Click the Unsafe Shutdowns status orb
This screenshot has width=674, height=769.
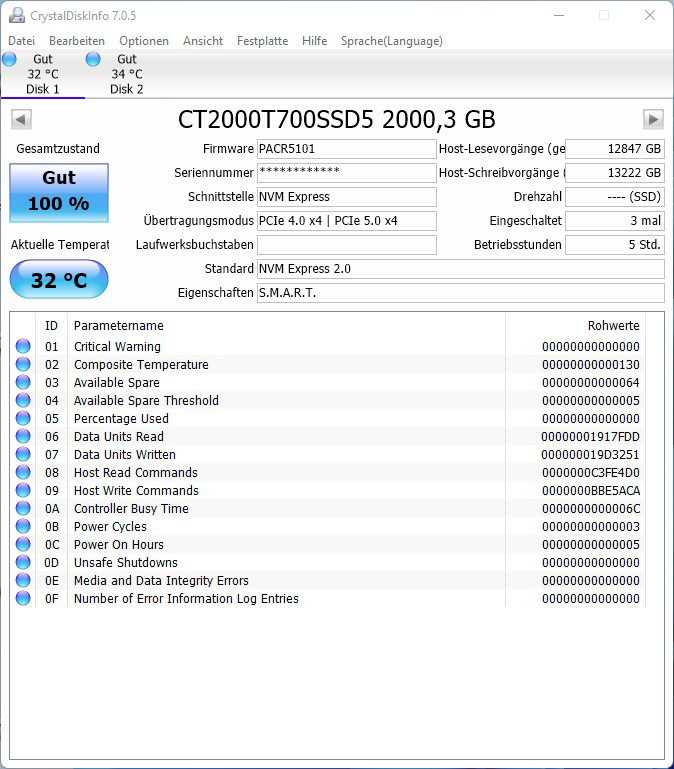pyautogui.click(x=23, y=562)
